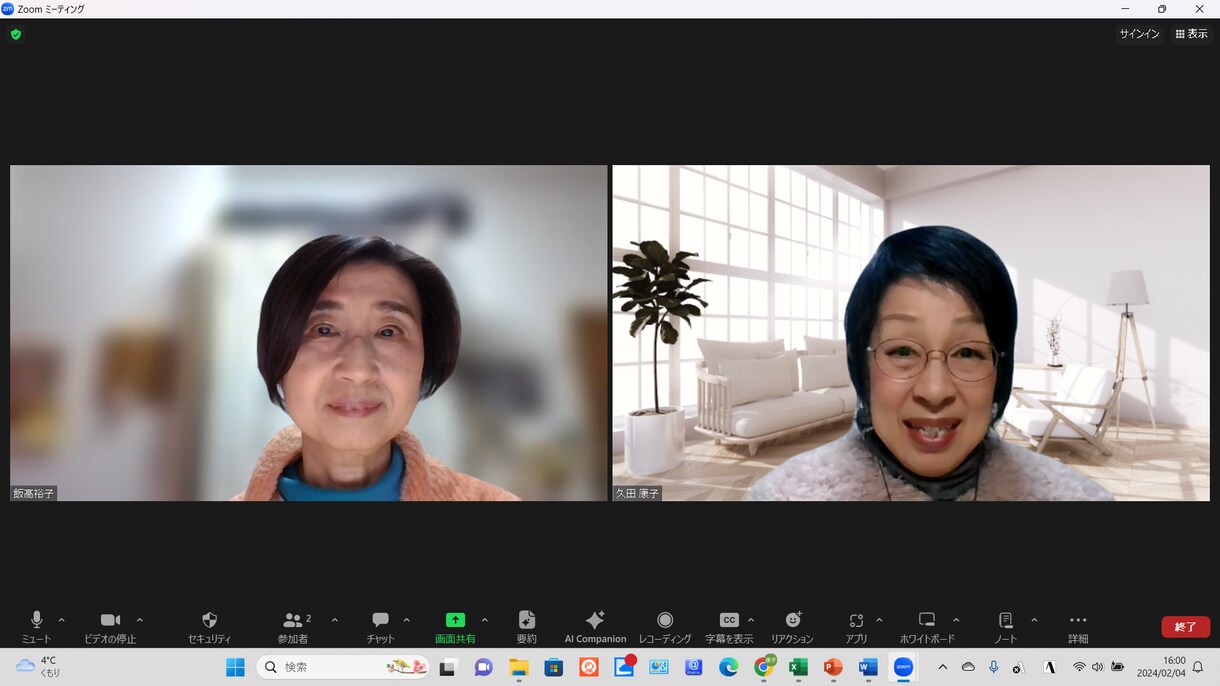Expand whiteboard options arrow beside ホワイトボード

coord(957,620)
